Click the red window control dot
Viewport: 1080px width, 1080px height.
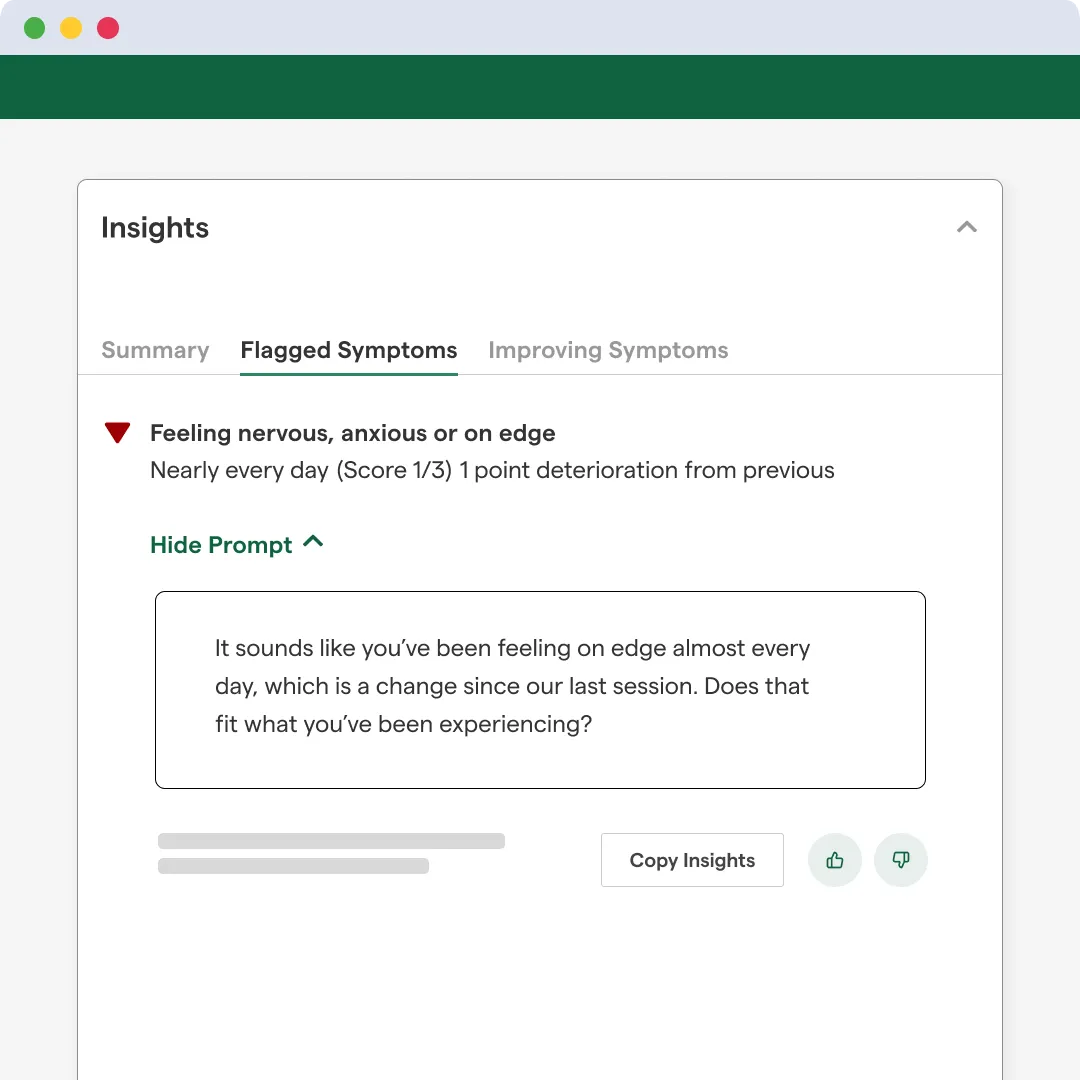click(108, 28)
